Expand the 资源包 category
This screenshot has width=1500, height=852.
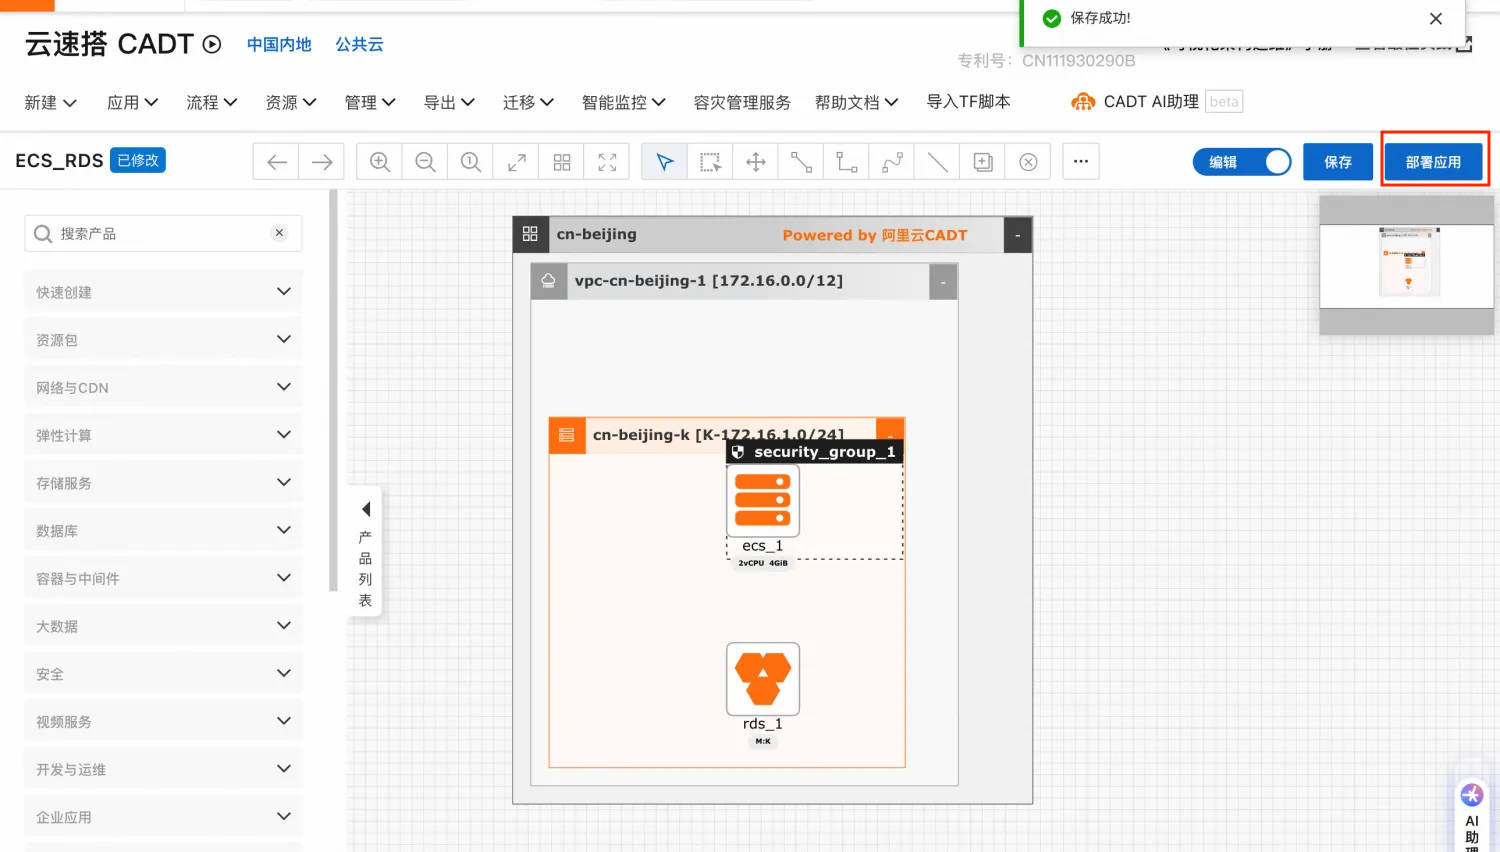(x=163, y=340)
